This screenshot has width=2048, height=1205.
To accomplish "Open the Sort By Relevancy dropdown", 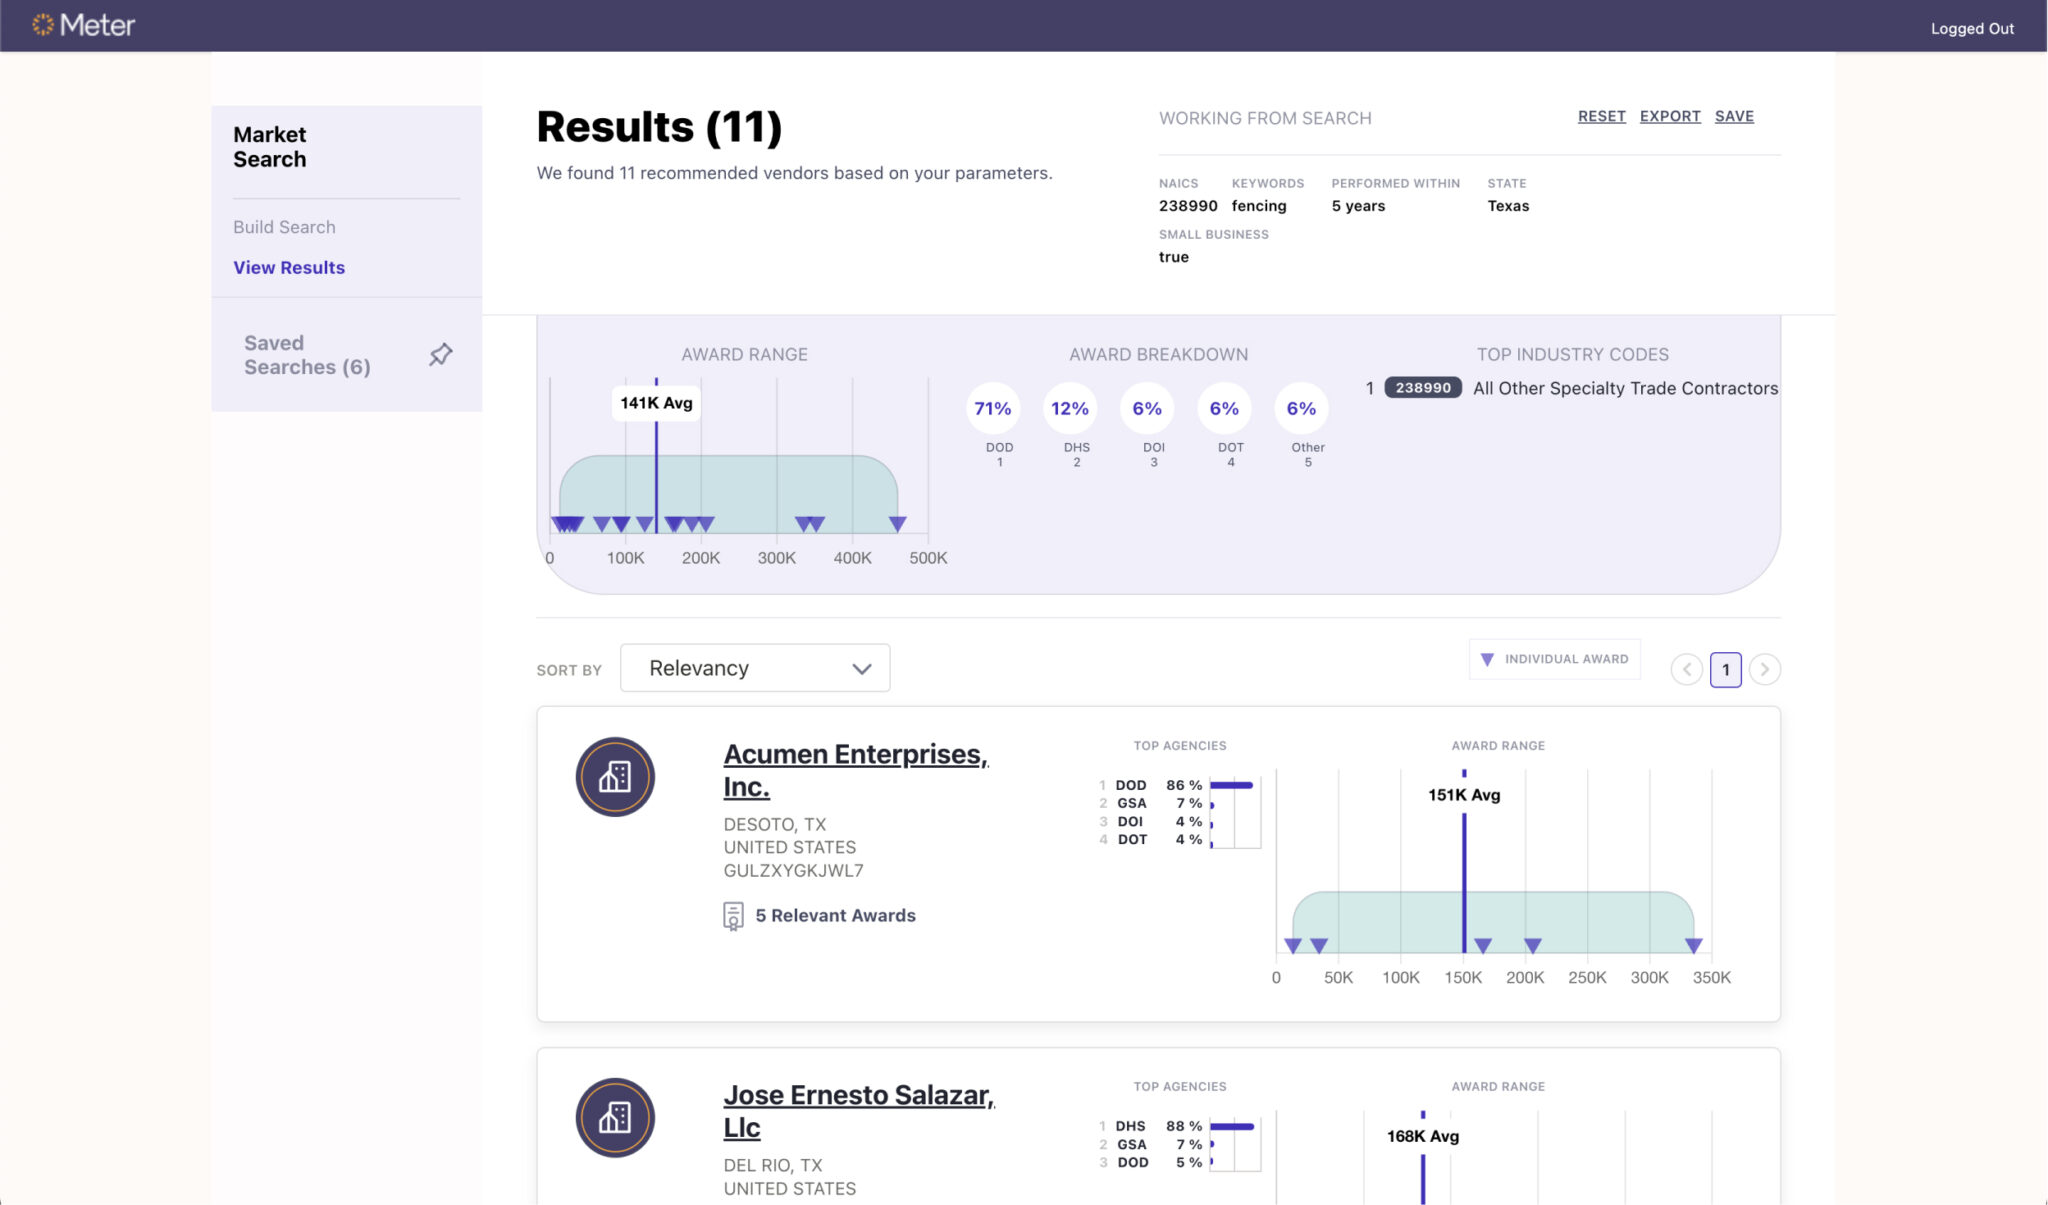I will pos(755,668).
